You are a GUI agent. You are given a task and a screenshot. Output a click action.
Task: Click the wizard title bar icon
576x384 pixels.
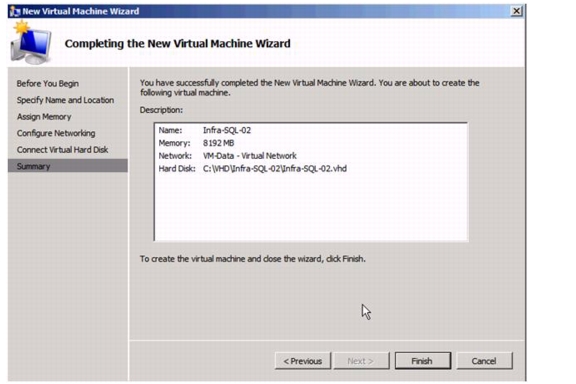coord(15,11)
